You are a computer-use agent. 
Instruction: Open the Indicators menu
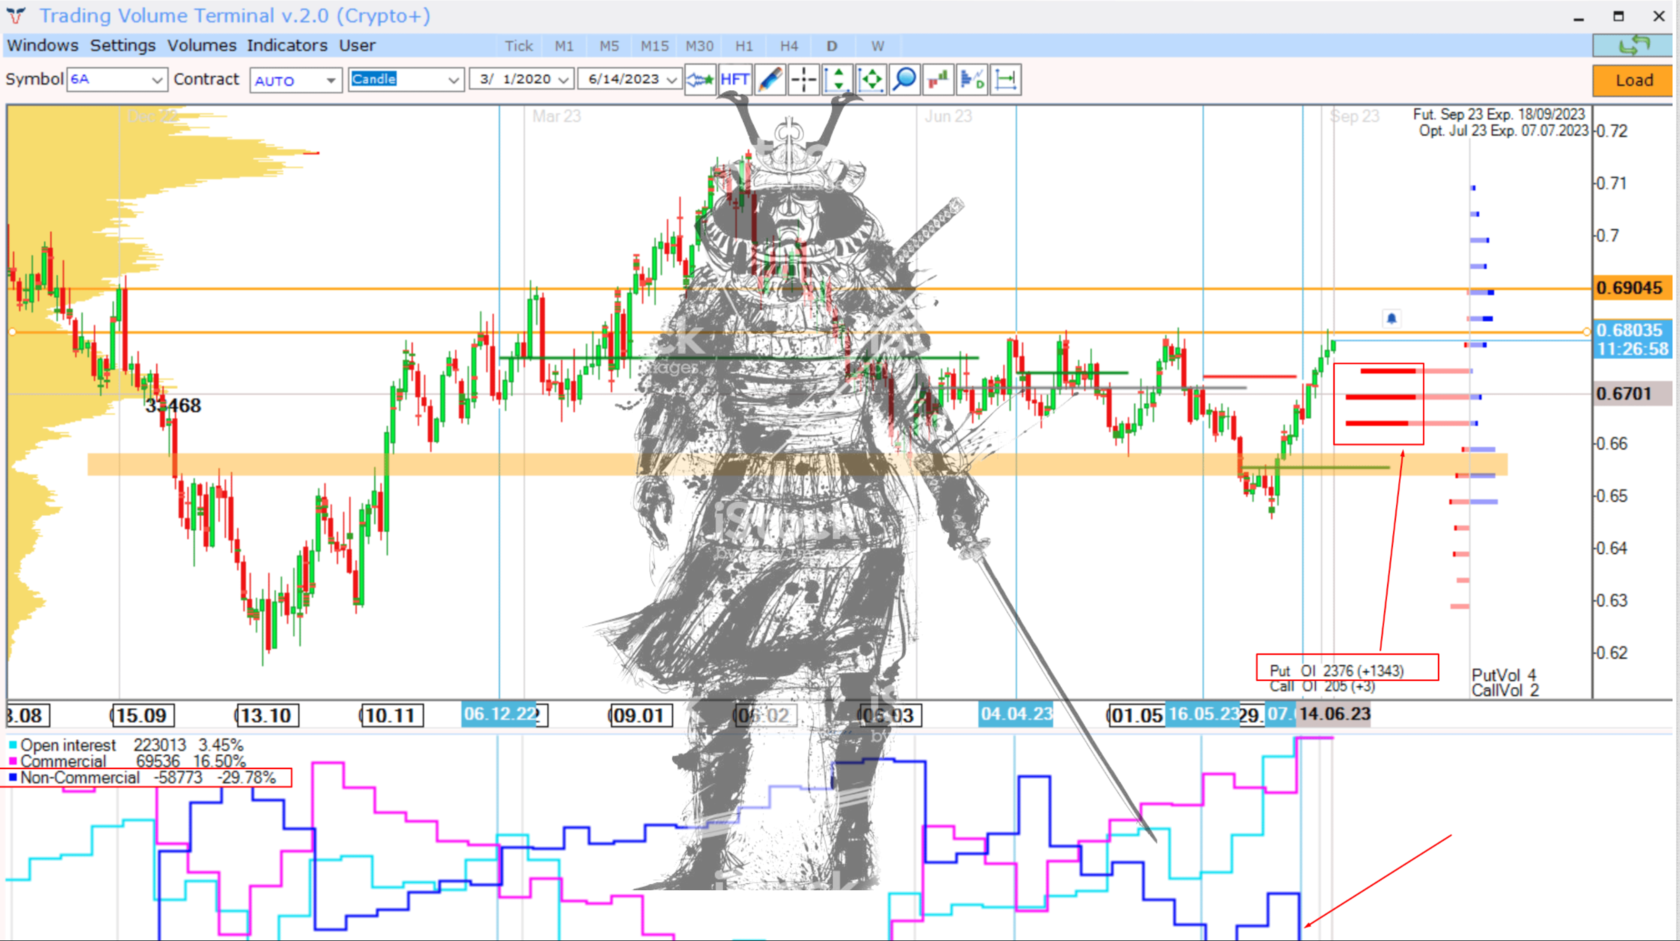[x=287, y=45]
